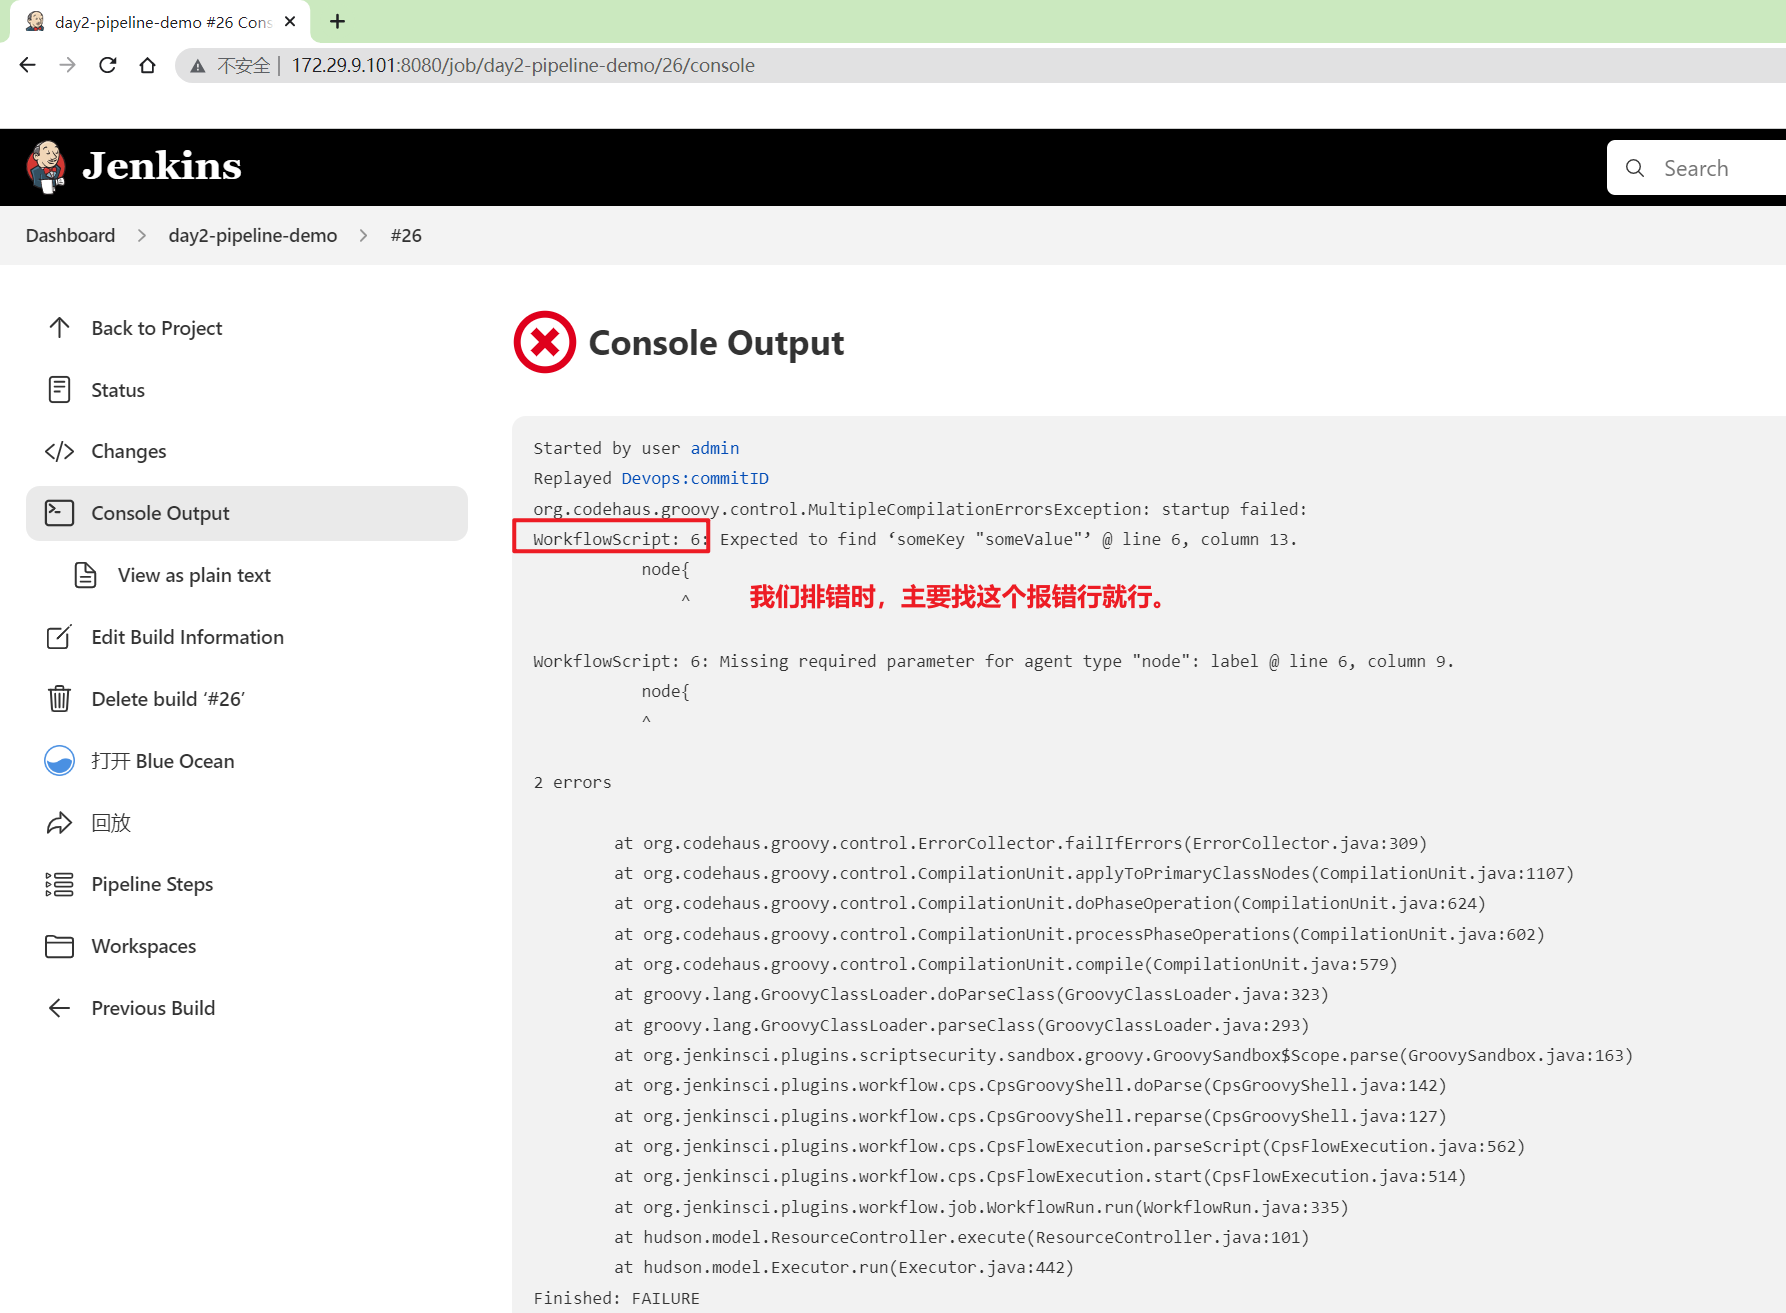Expand the chevron after Dashboard breadcrumb
The image size is (1786, 1313).
(142, 235)
